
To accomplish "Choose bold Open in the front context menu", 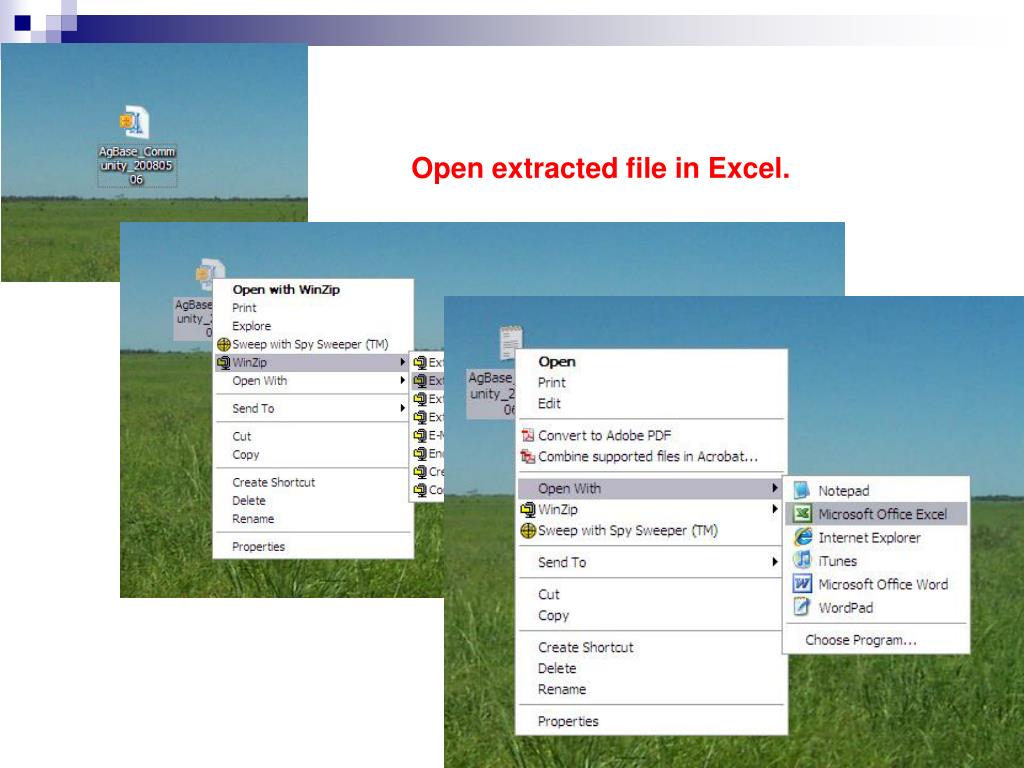I will click(x=557, y=362).
